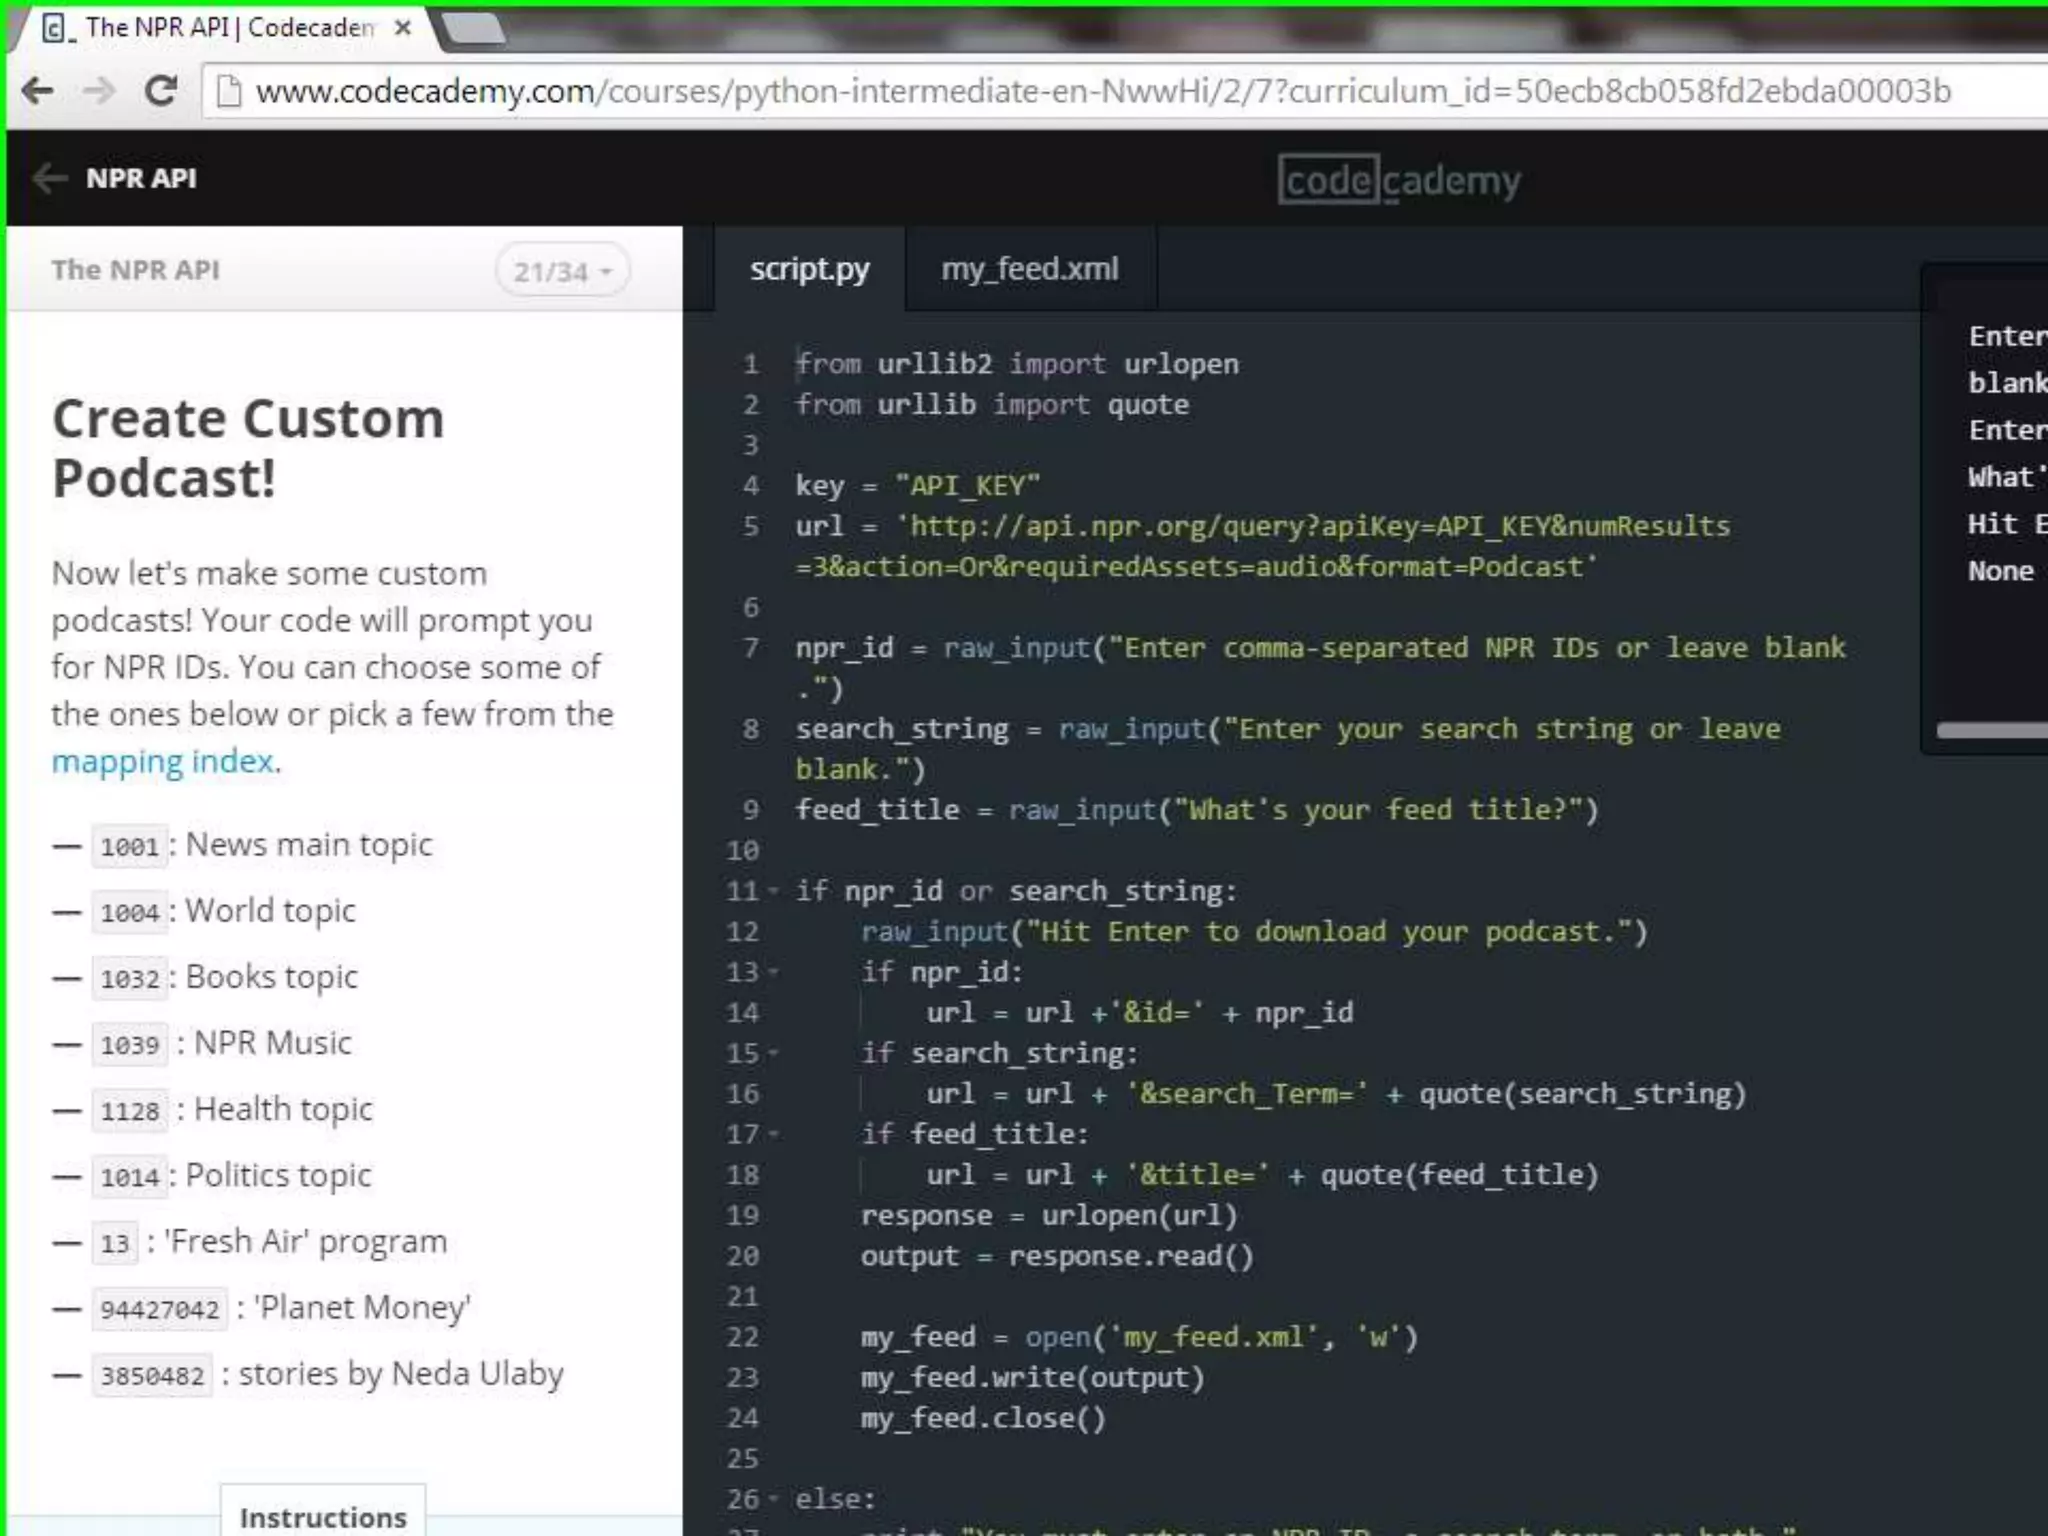Click ID code 1004 World topic
2048x1536 pixels.
129,913
